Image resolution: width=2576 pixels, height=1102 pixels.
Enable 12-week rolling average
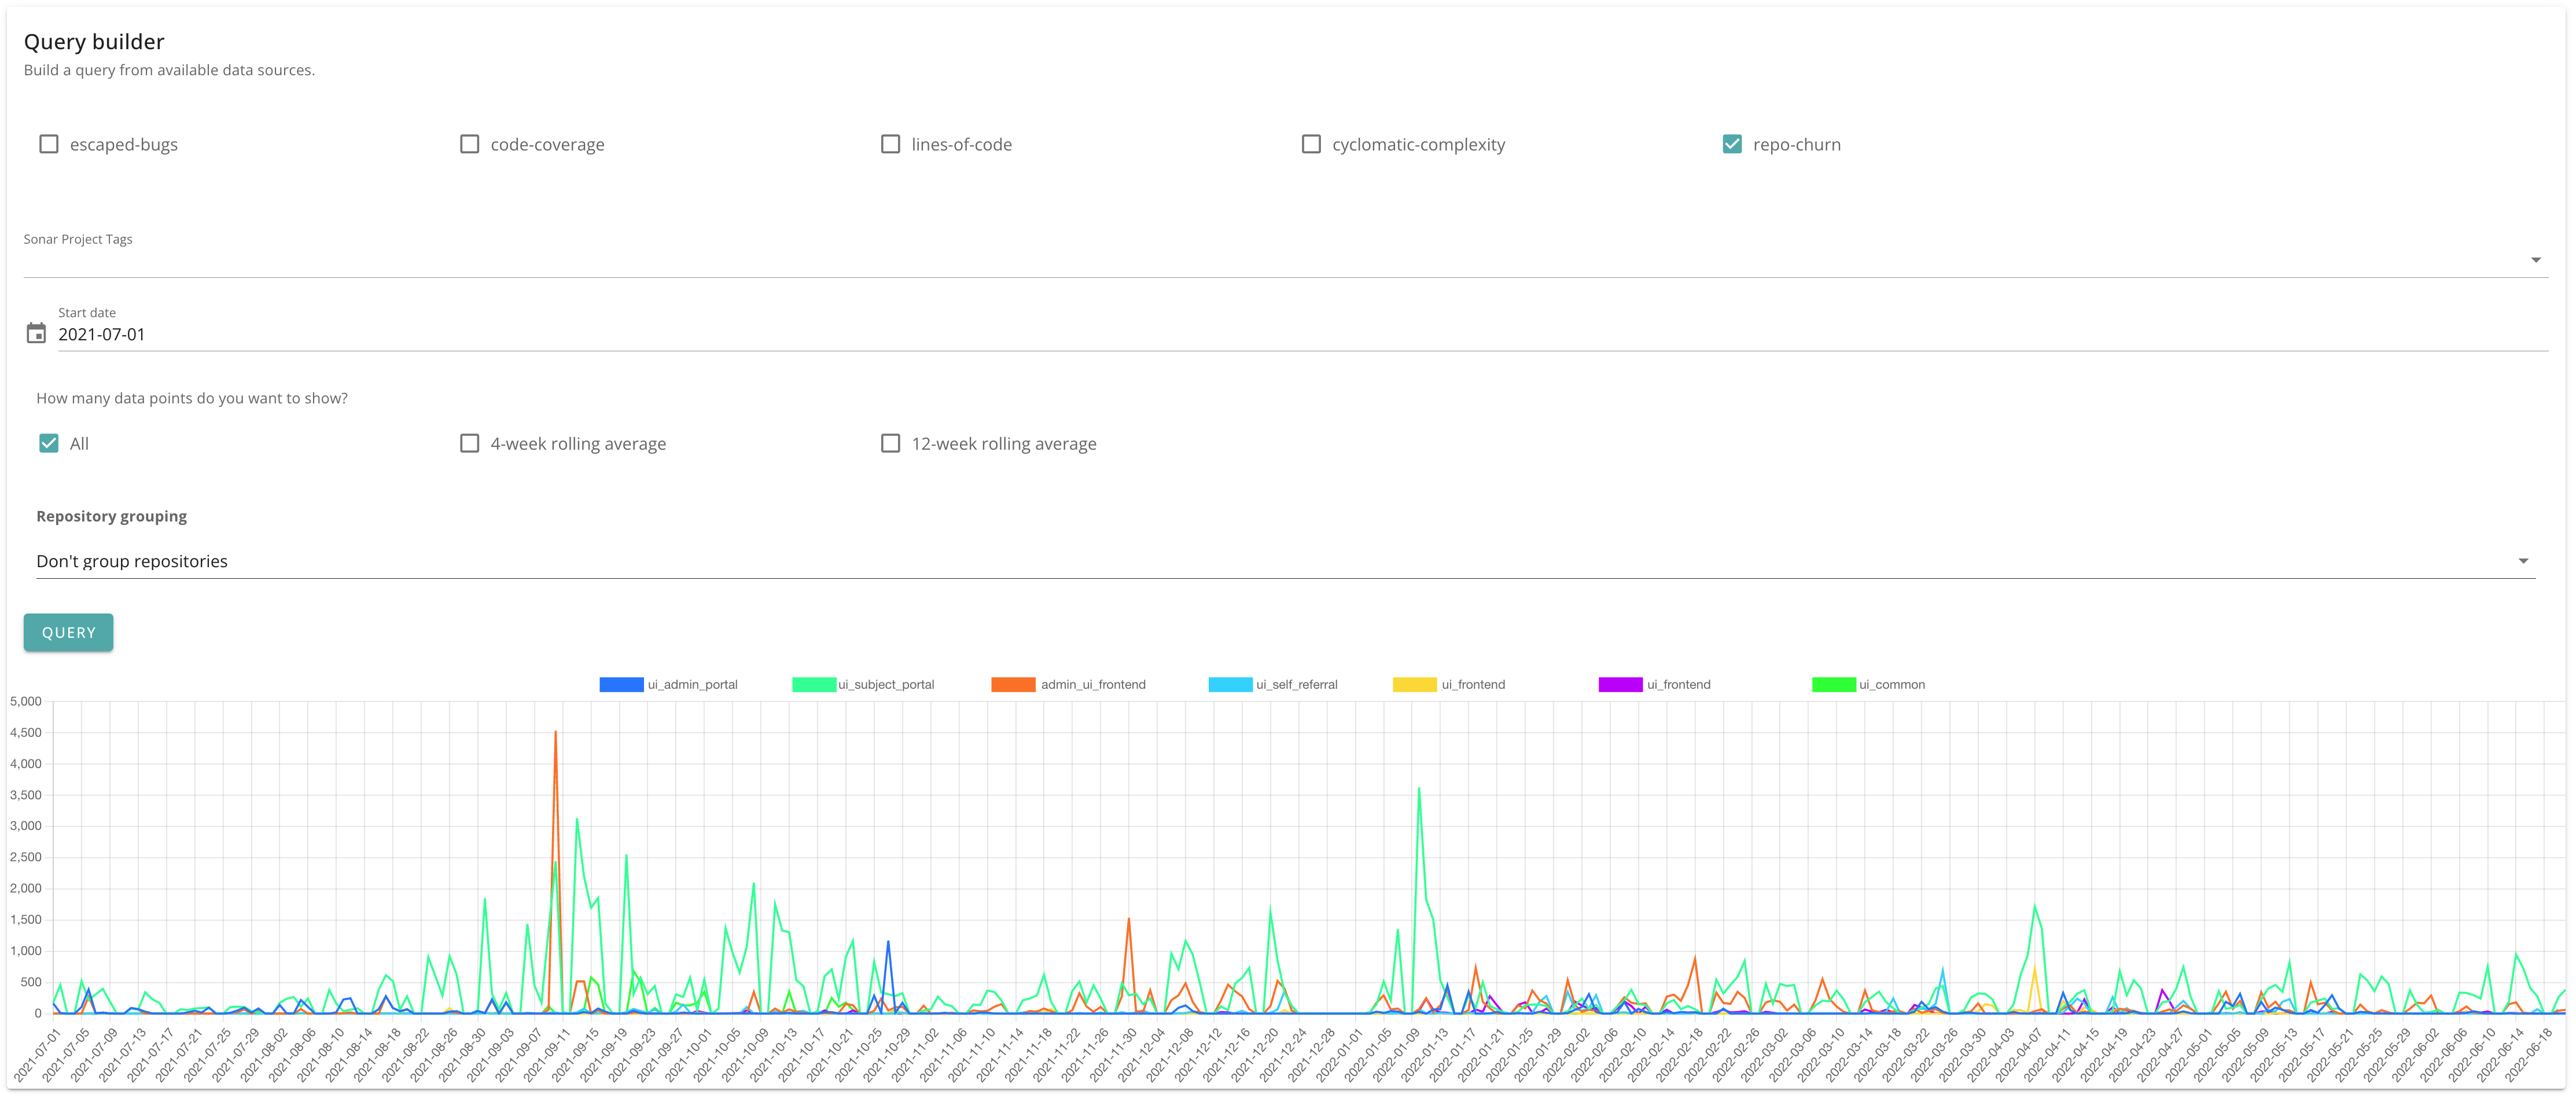point(890,443)
